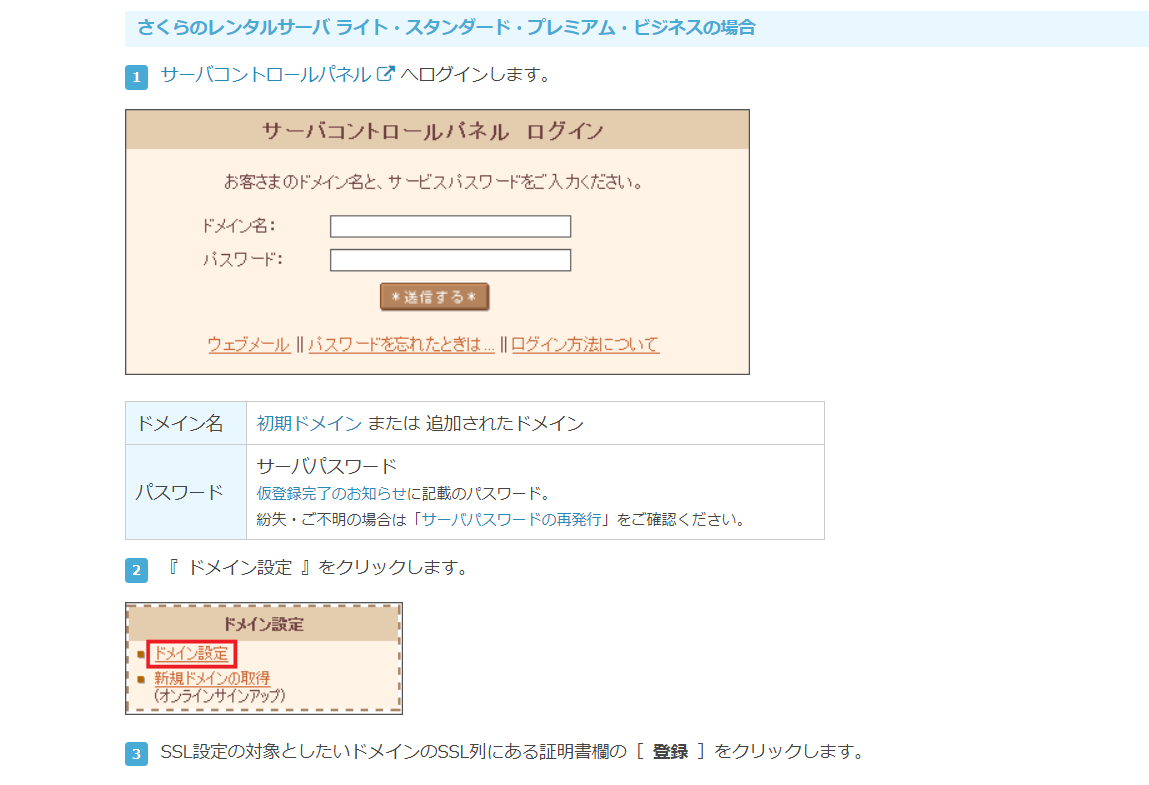Select the サーバパスワード text in table
This screenshot has height=785, width=1149.
(327, 466)
